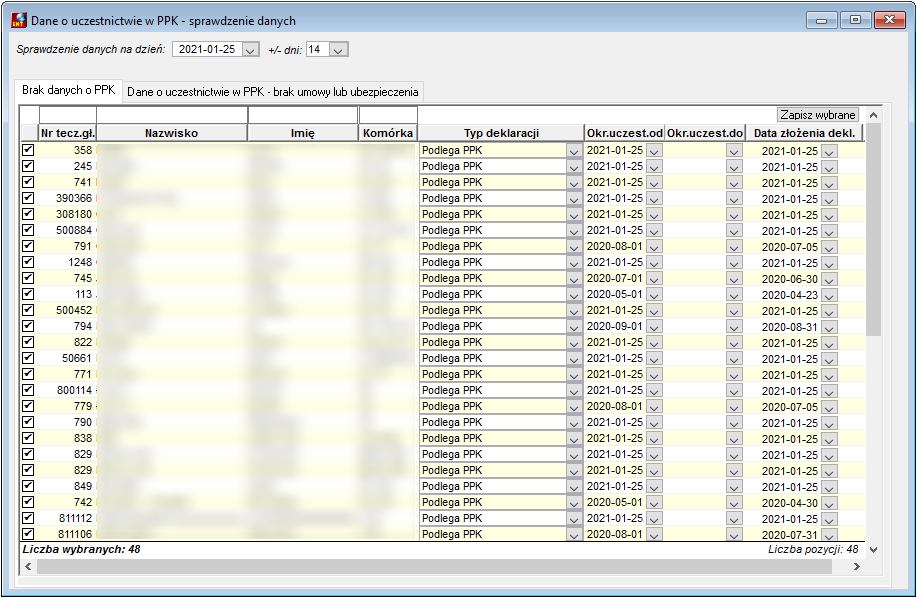Deselect row 308180 checkbox

click(28, 214)
